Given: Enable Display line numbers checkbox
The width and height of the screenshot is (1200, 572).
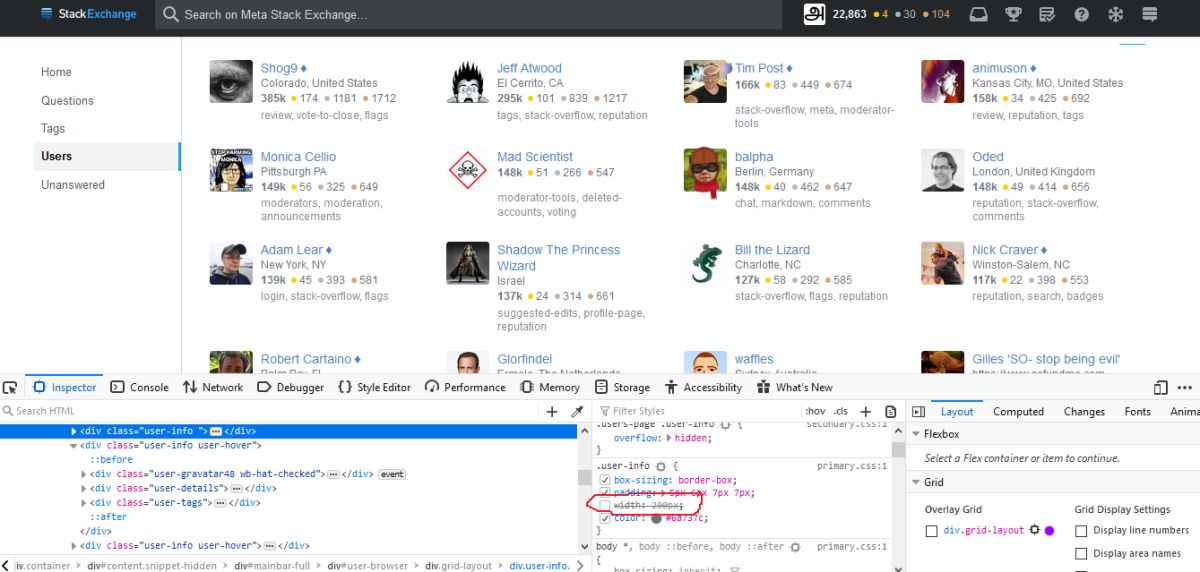Looking at the screenshot, I should [1081, 530].
